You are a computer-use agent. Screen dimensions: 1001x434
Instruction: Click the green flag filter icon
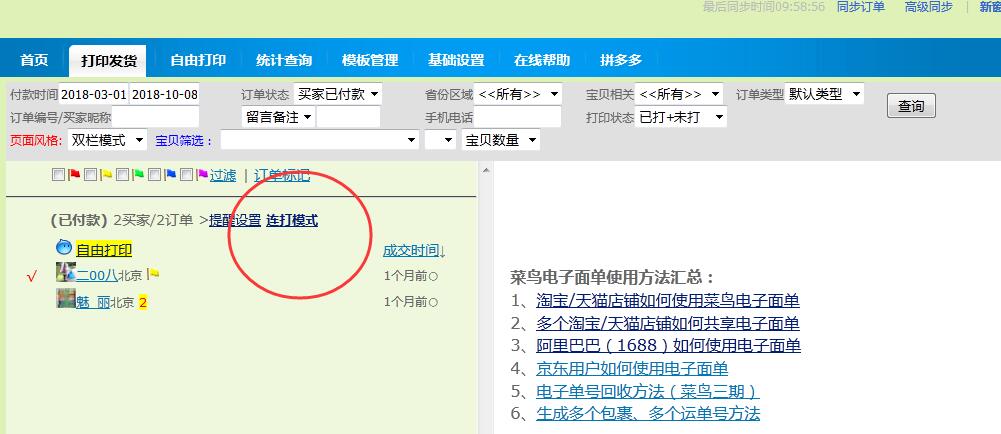point(138,175)
